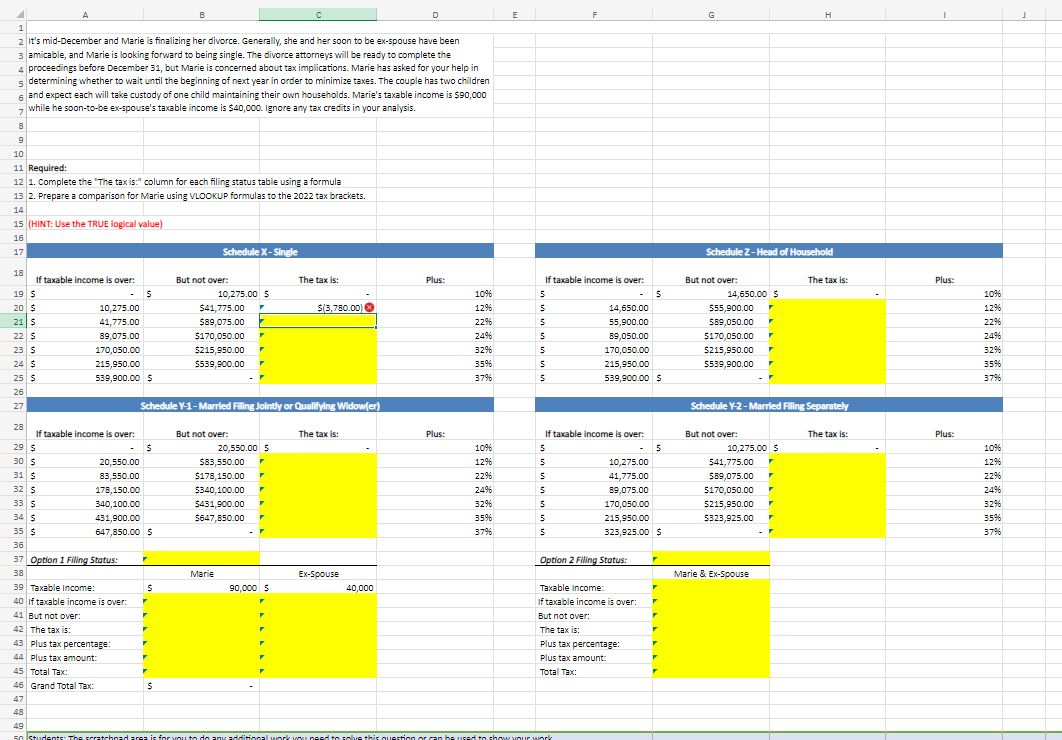Click the problem description text in row 2

[244, 41]
